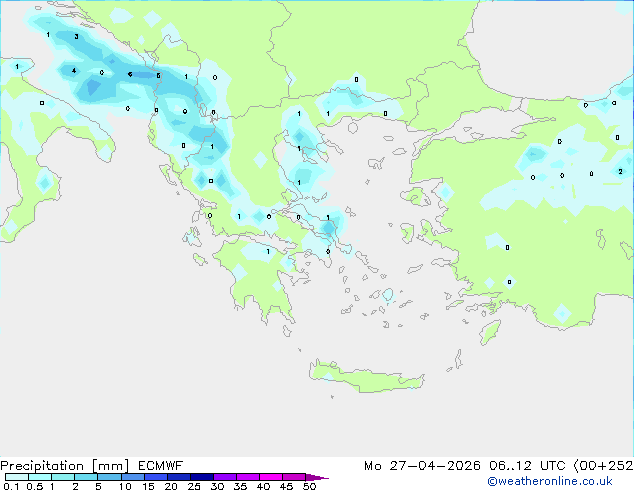Click the date 'Mo 27-04-2026' label
The height and width of the screenshot is (490, 634).
coord(422,466)
